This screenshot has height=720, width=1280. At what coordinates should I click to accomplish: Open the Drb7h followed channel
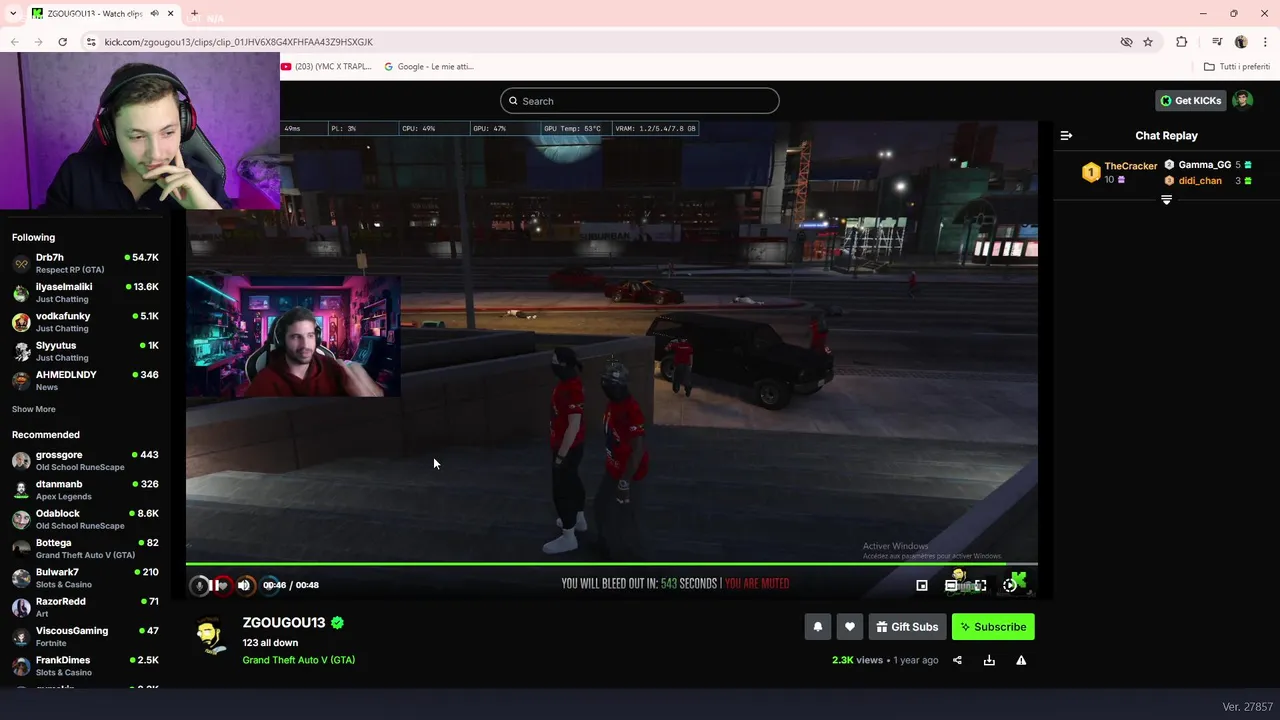[85, 264]
